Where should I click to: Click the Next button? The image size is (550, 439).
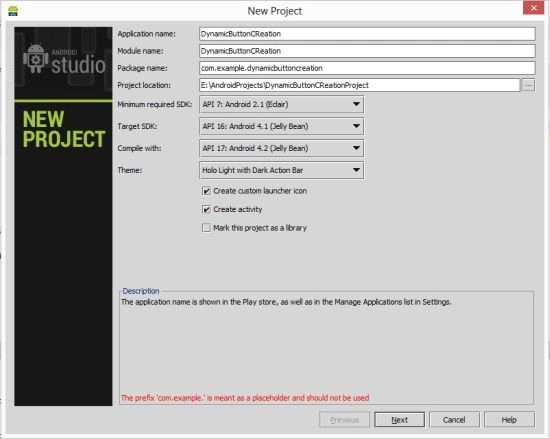400,420
